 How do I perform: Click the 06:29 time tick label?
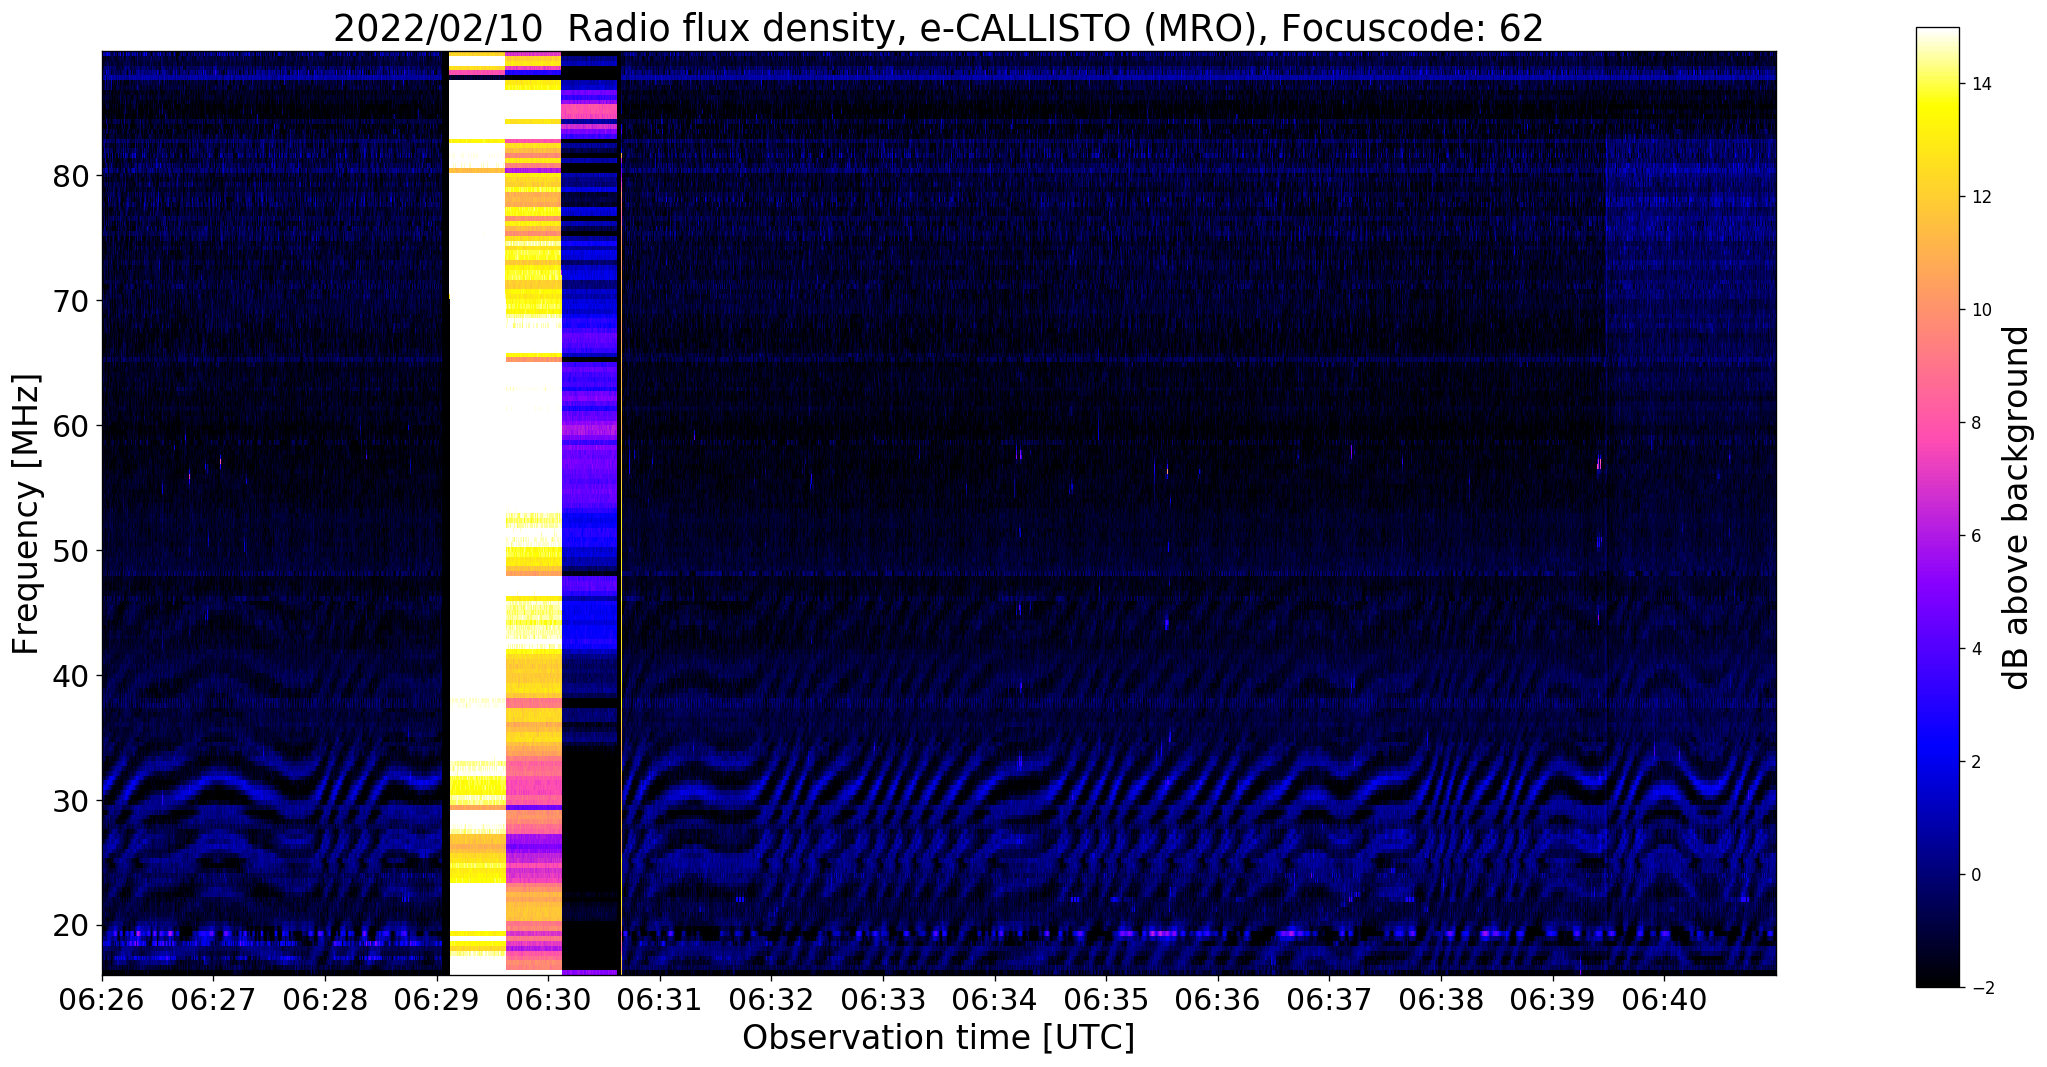tap(436, 1000)
